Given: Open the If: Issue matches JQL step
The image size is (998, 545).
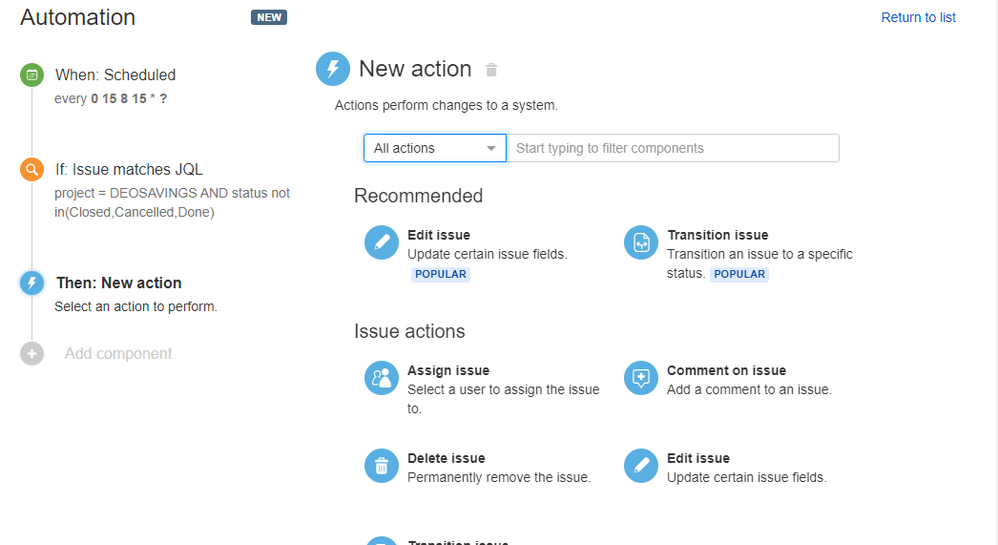Looking at the screenshot, I should (x=129, y=169).
